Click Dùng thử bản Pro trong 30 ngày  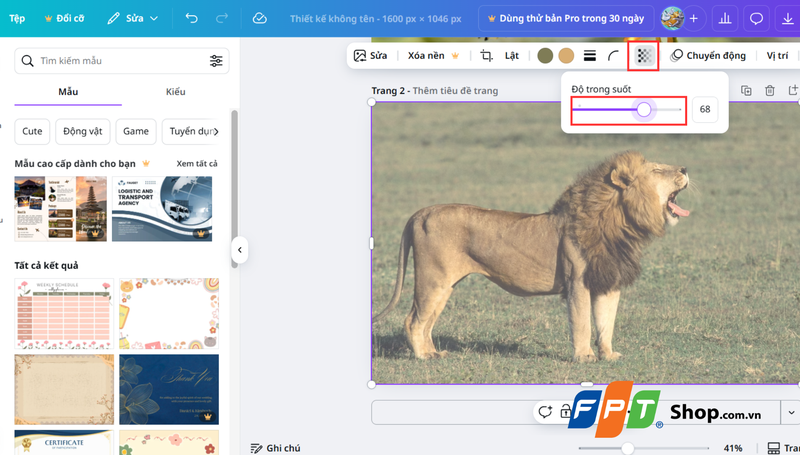pos(566,18)
